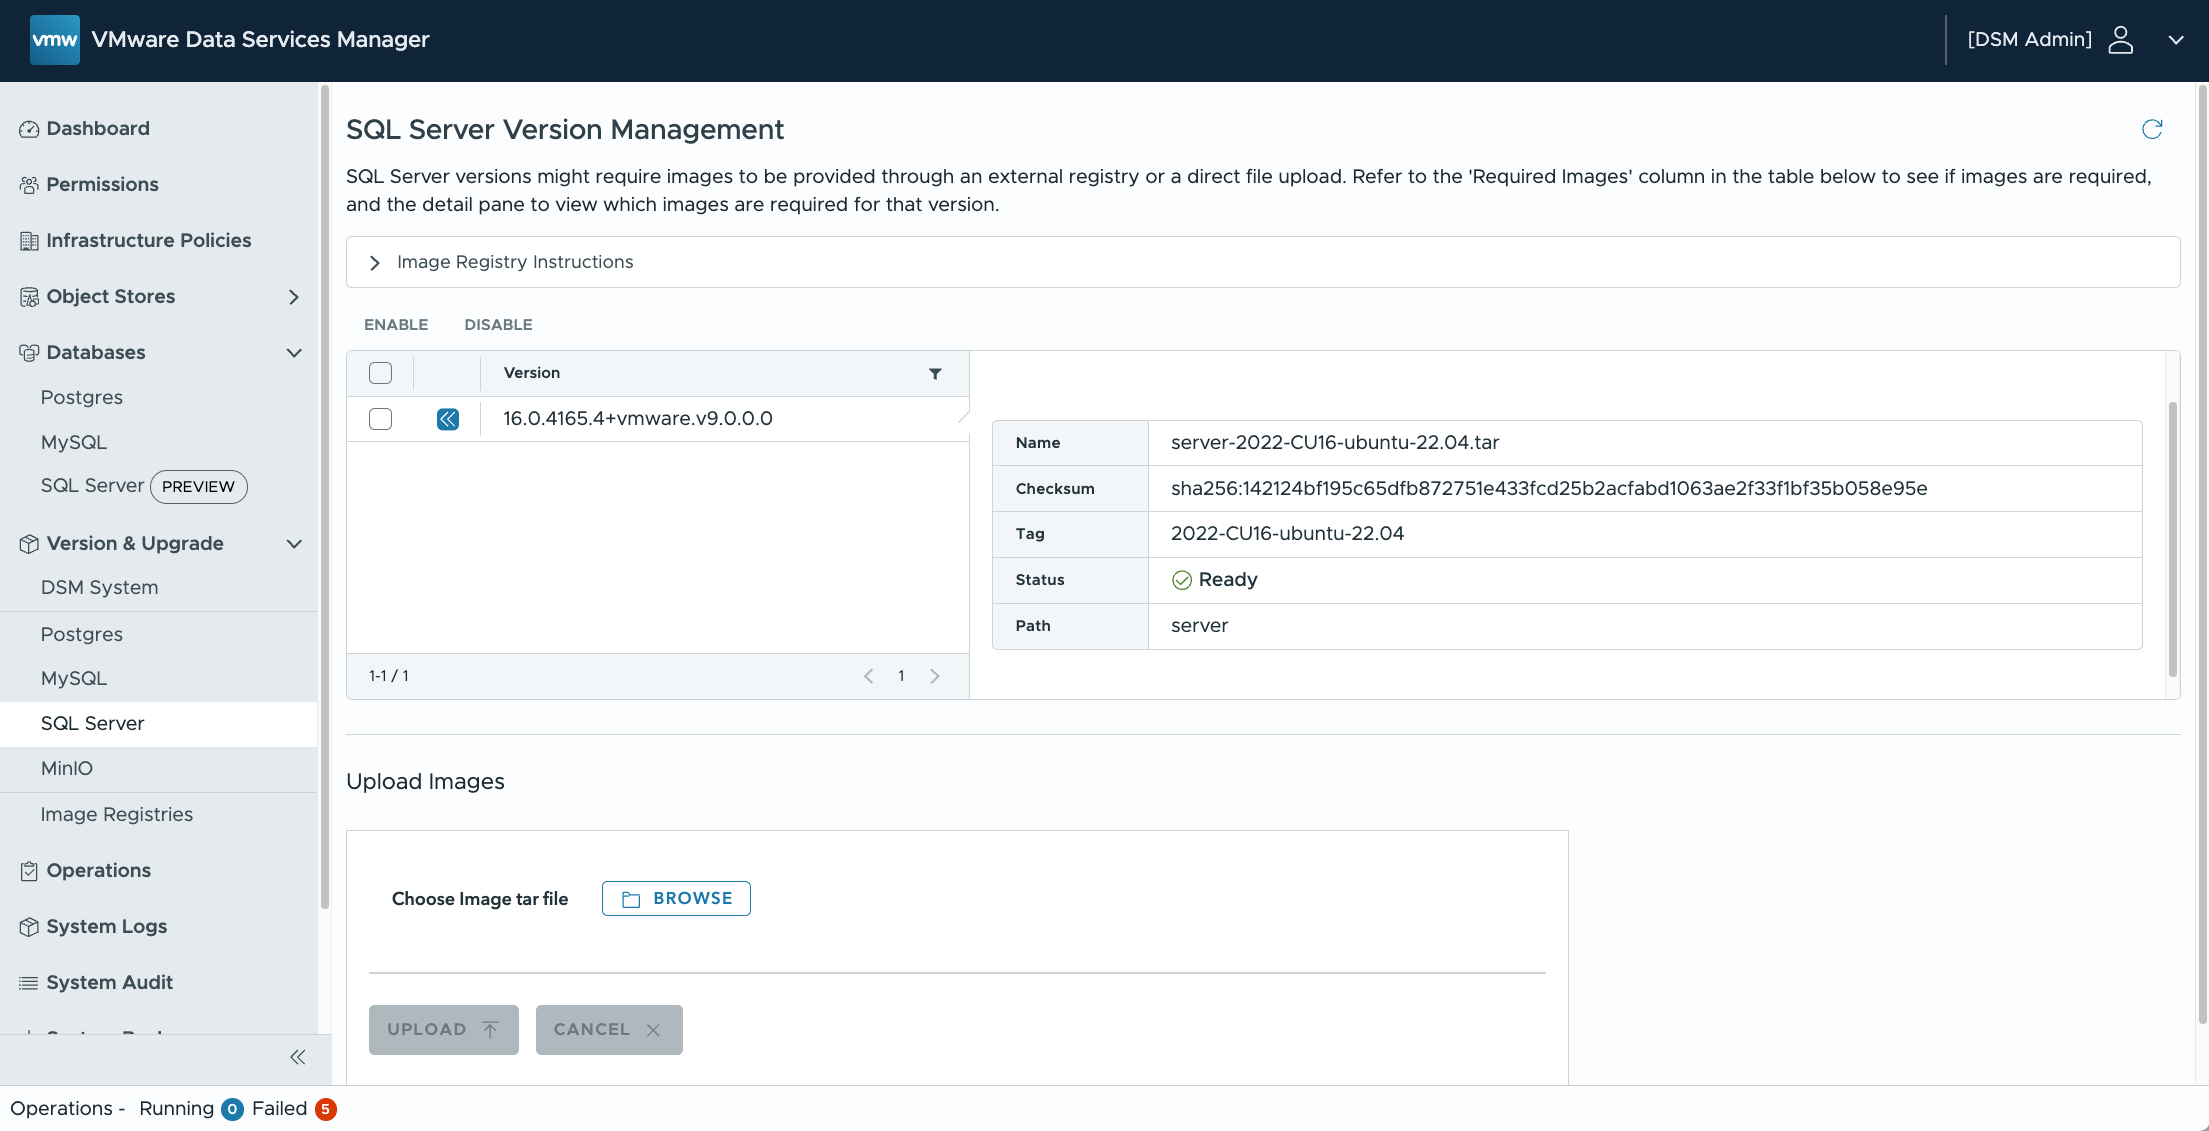Expand Image Registry Instructions section

tap(375, 263)
